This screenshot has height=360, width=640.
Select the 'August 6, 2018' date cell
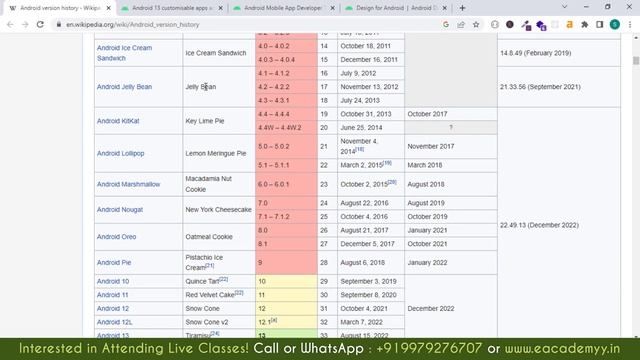tap(371, 262)
